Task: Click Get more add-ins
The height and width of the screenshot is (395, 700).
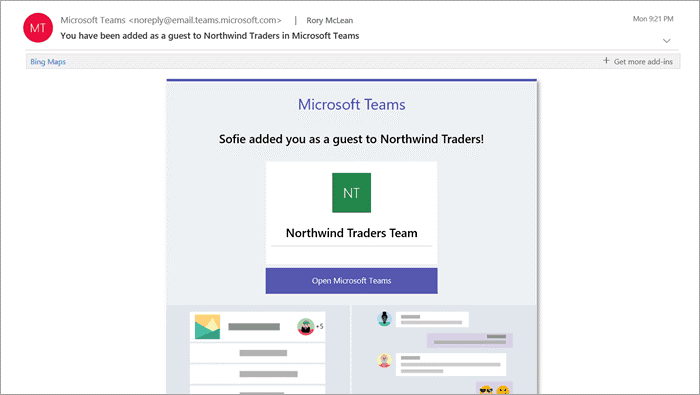Action: tap(643, 62)
